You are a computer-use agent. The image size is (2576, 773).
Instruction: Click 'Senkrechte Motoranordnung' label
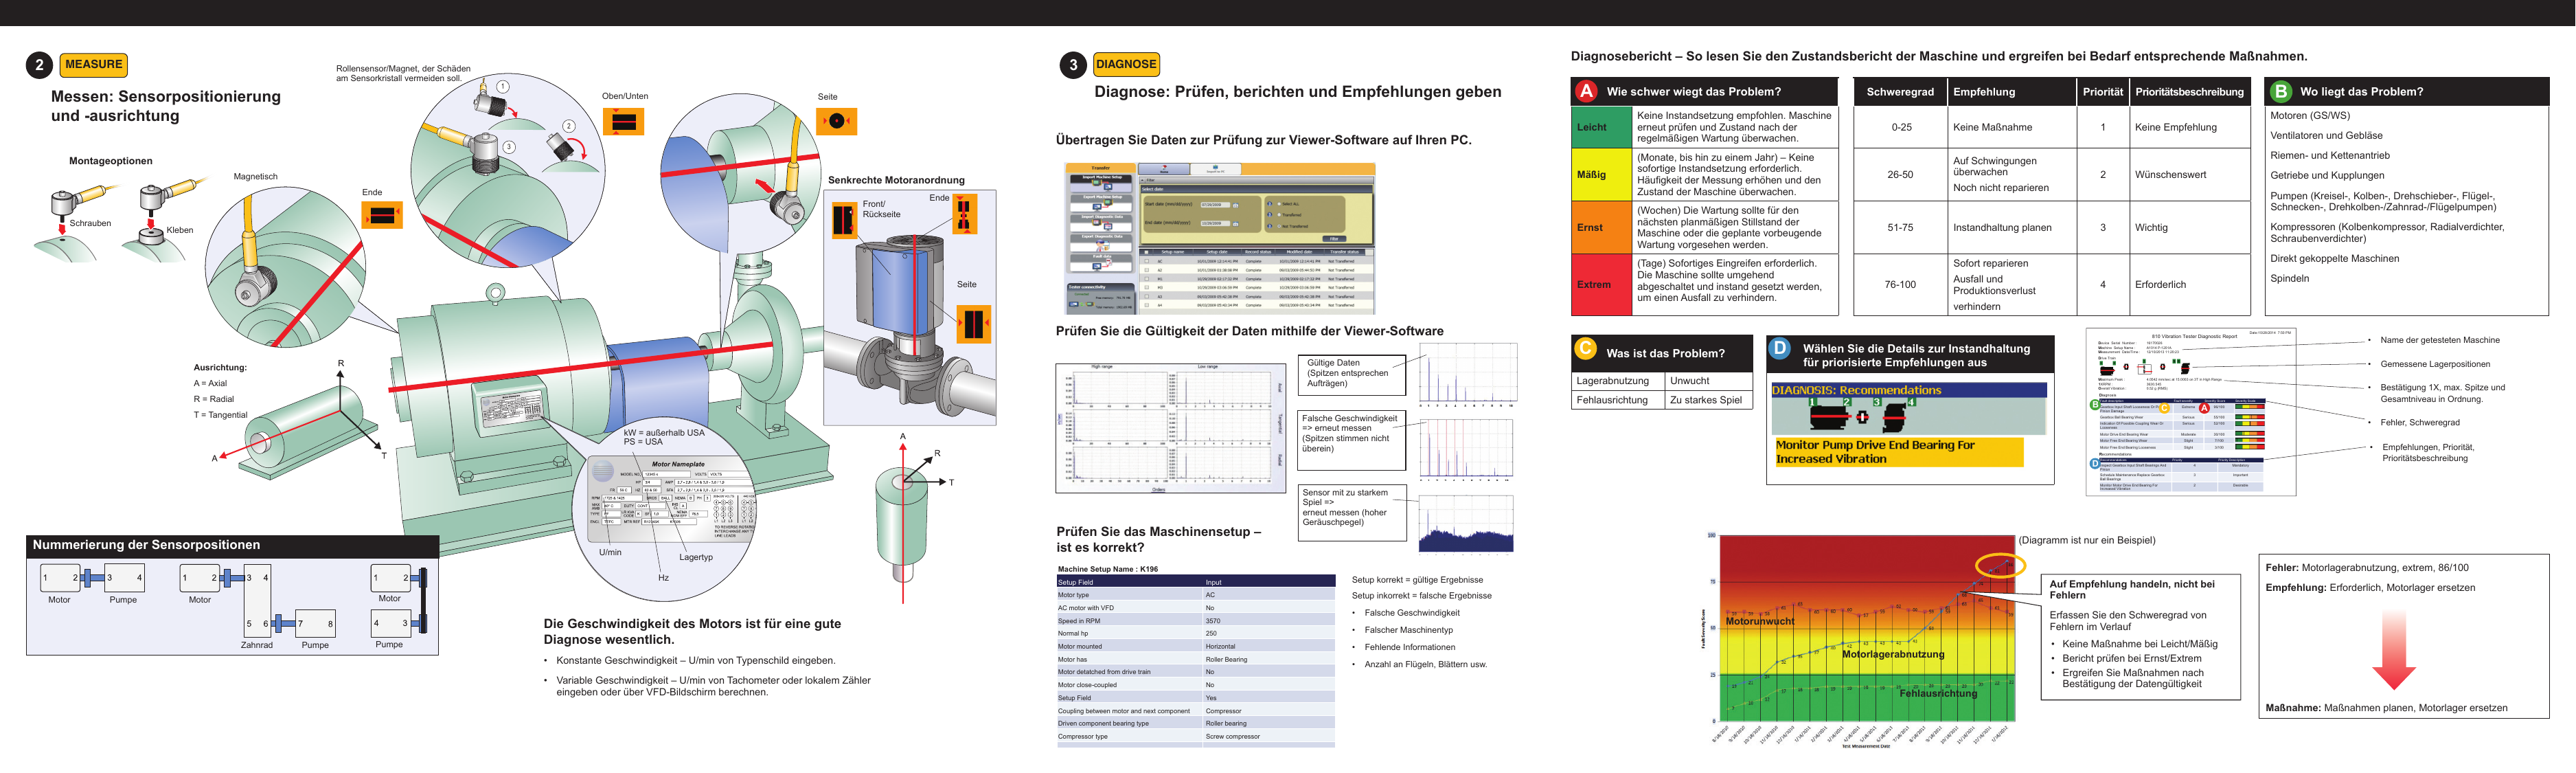(896, 181)
